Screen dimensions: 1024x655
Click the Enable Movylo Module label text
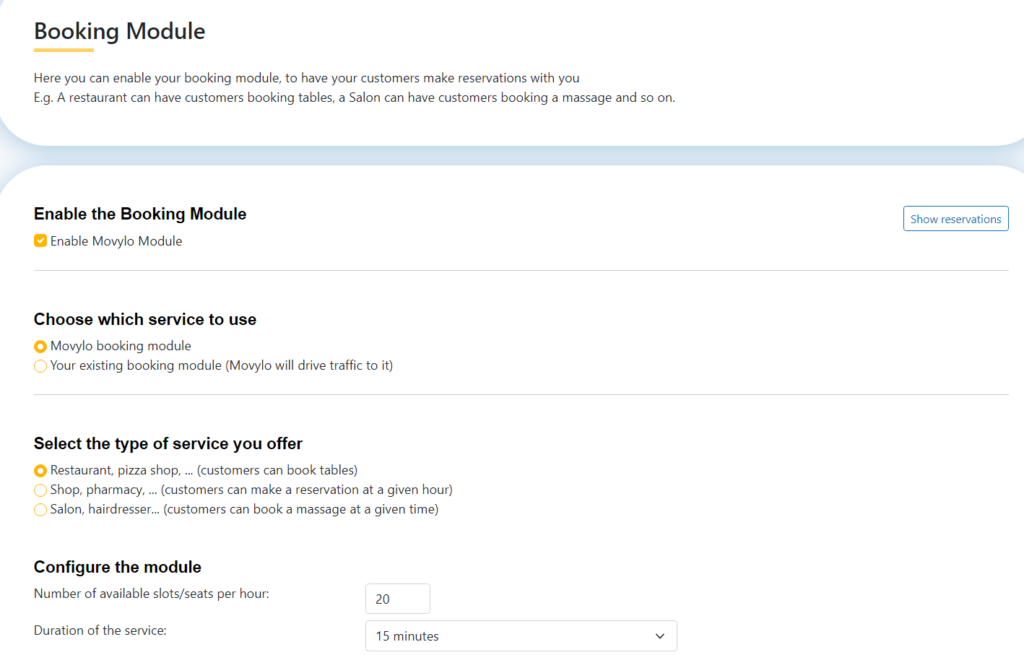coord(116,241)
